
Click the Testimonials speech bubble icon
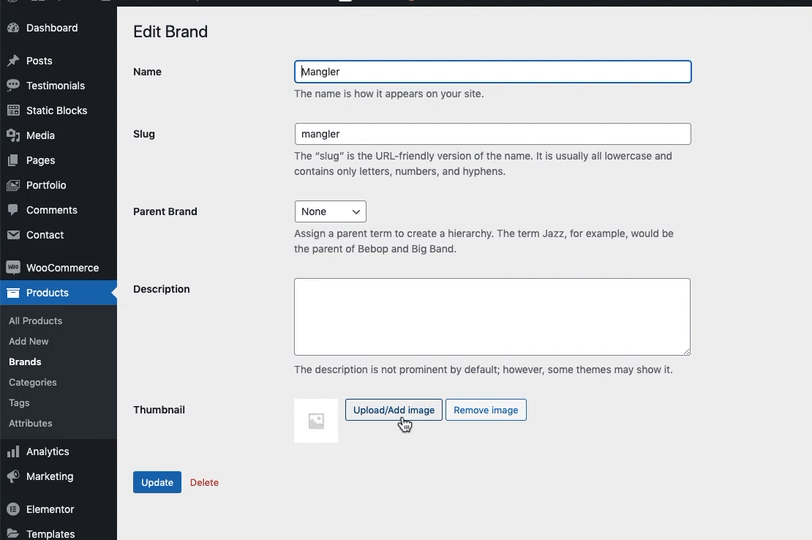click(x=13, y=86)
